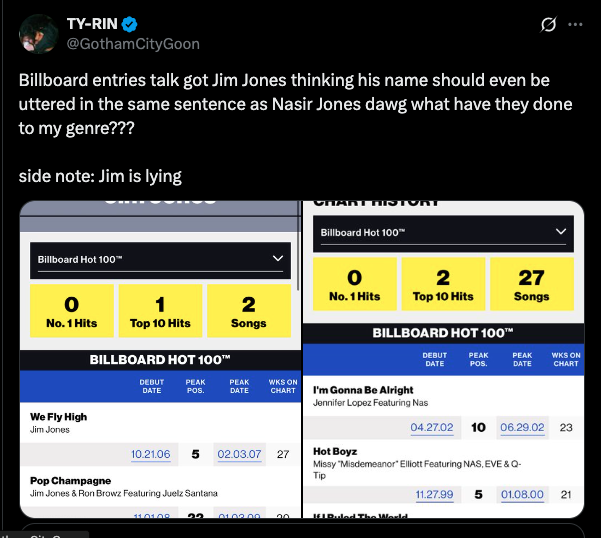The width and height of the screenshot is (601, 538).
Task: Click the right BILLBOARD HOT 100 table heading
Action: pos(443,333)
